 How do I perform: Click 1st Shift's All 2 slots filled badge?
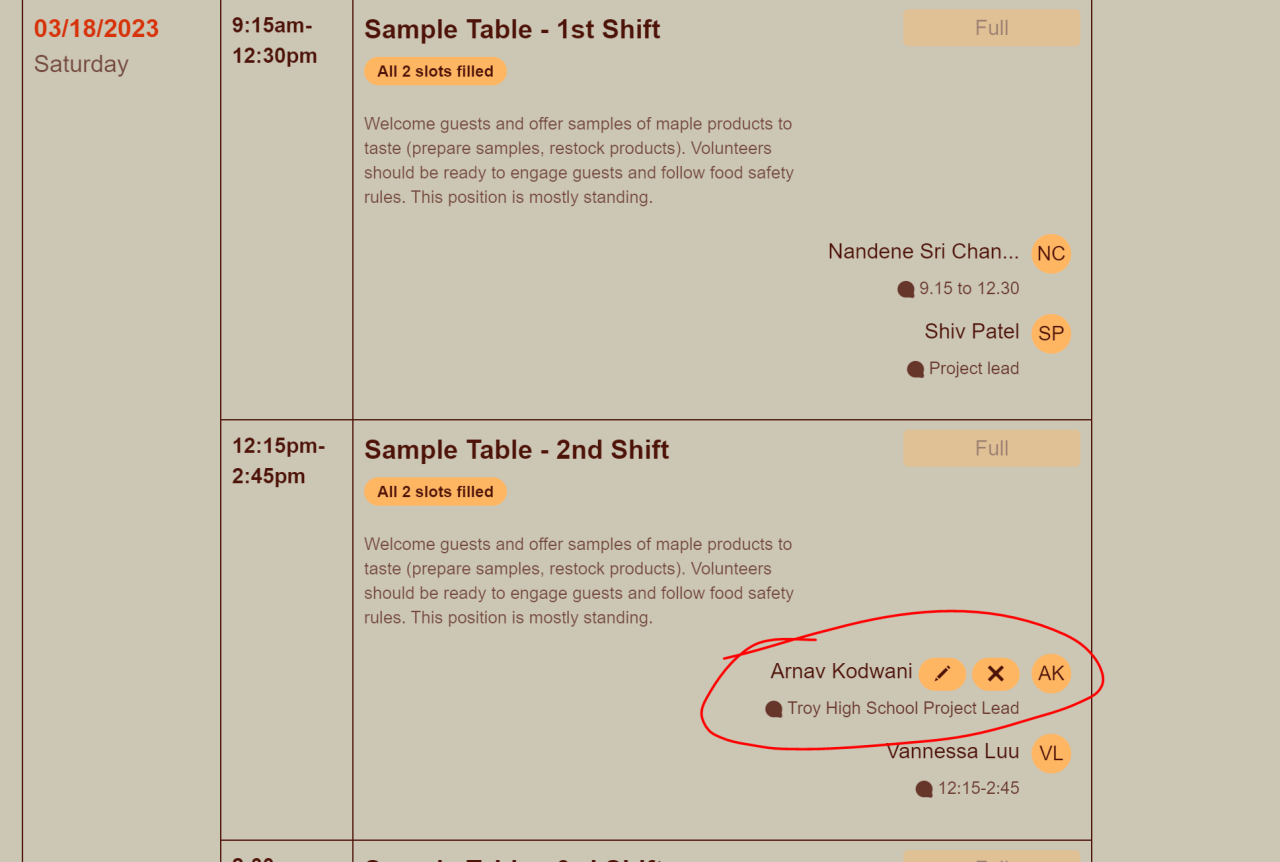pyautogui.click(x=435, y=72)
